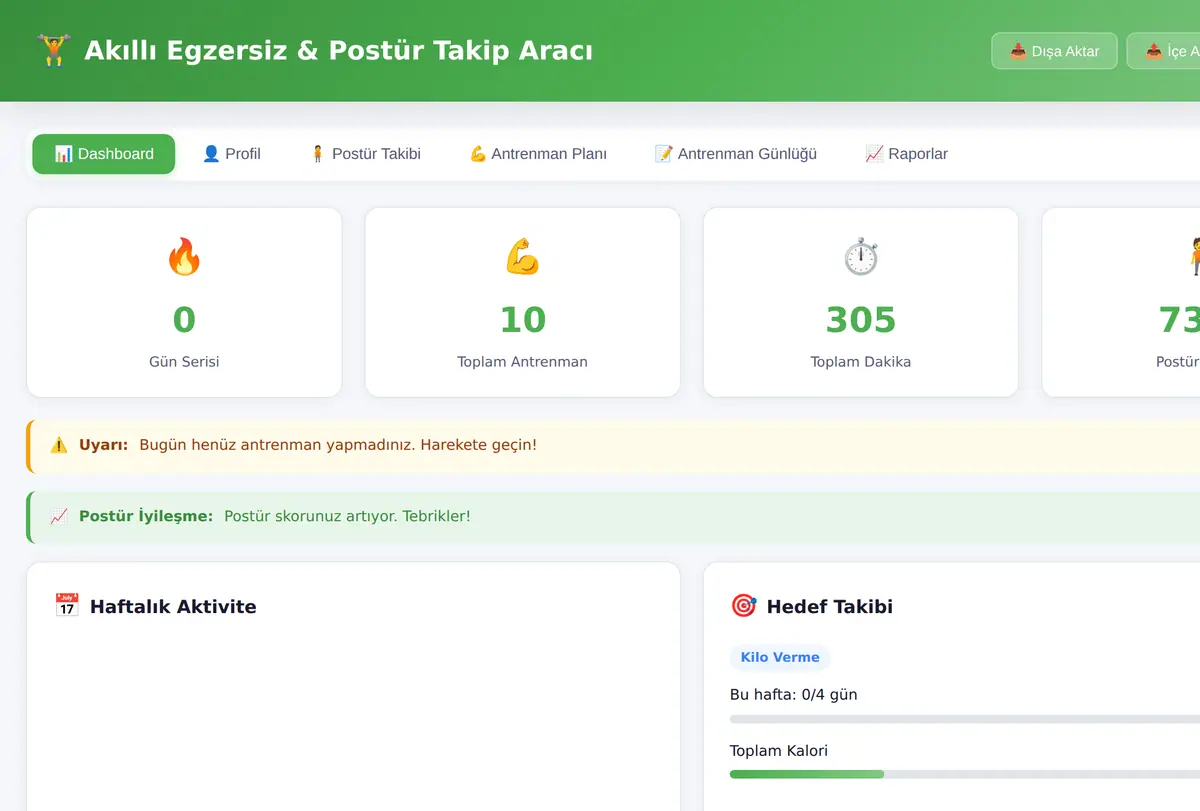1200x811 pixels.
Task: Click the 'Toplam Kalori' label
Action: point(779,751)
